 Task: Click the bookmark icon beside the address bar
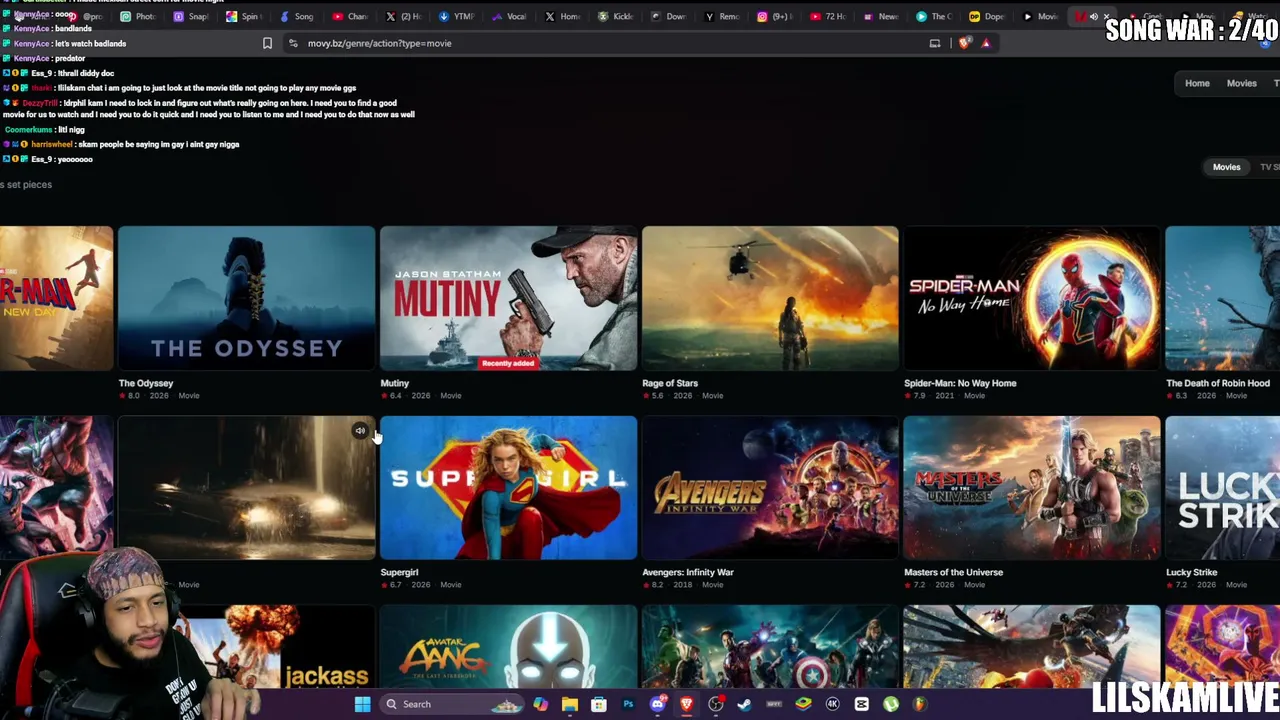click(267, 43)
